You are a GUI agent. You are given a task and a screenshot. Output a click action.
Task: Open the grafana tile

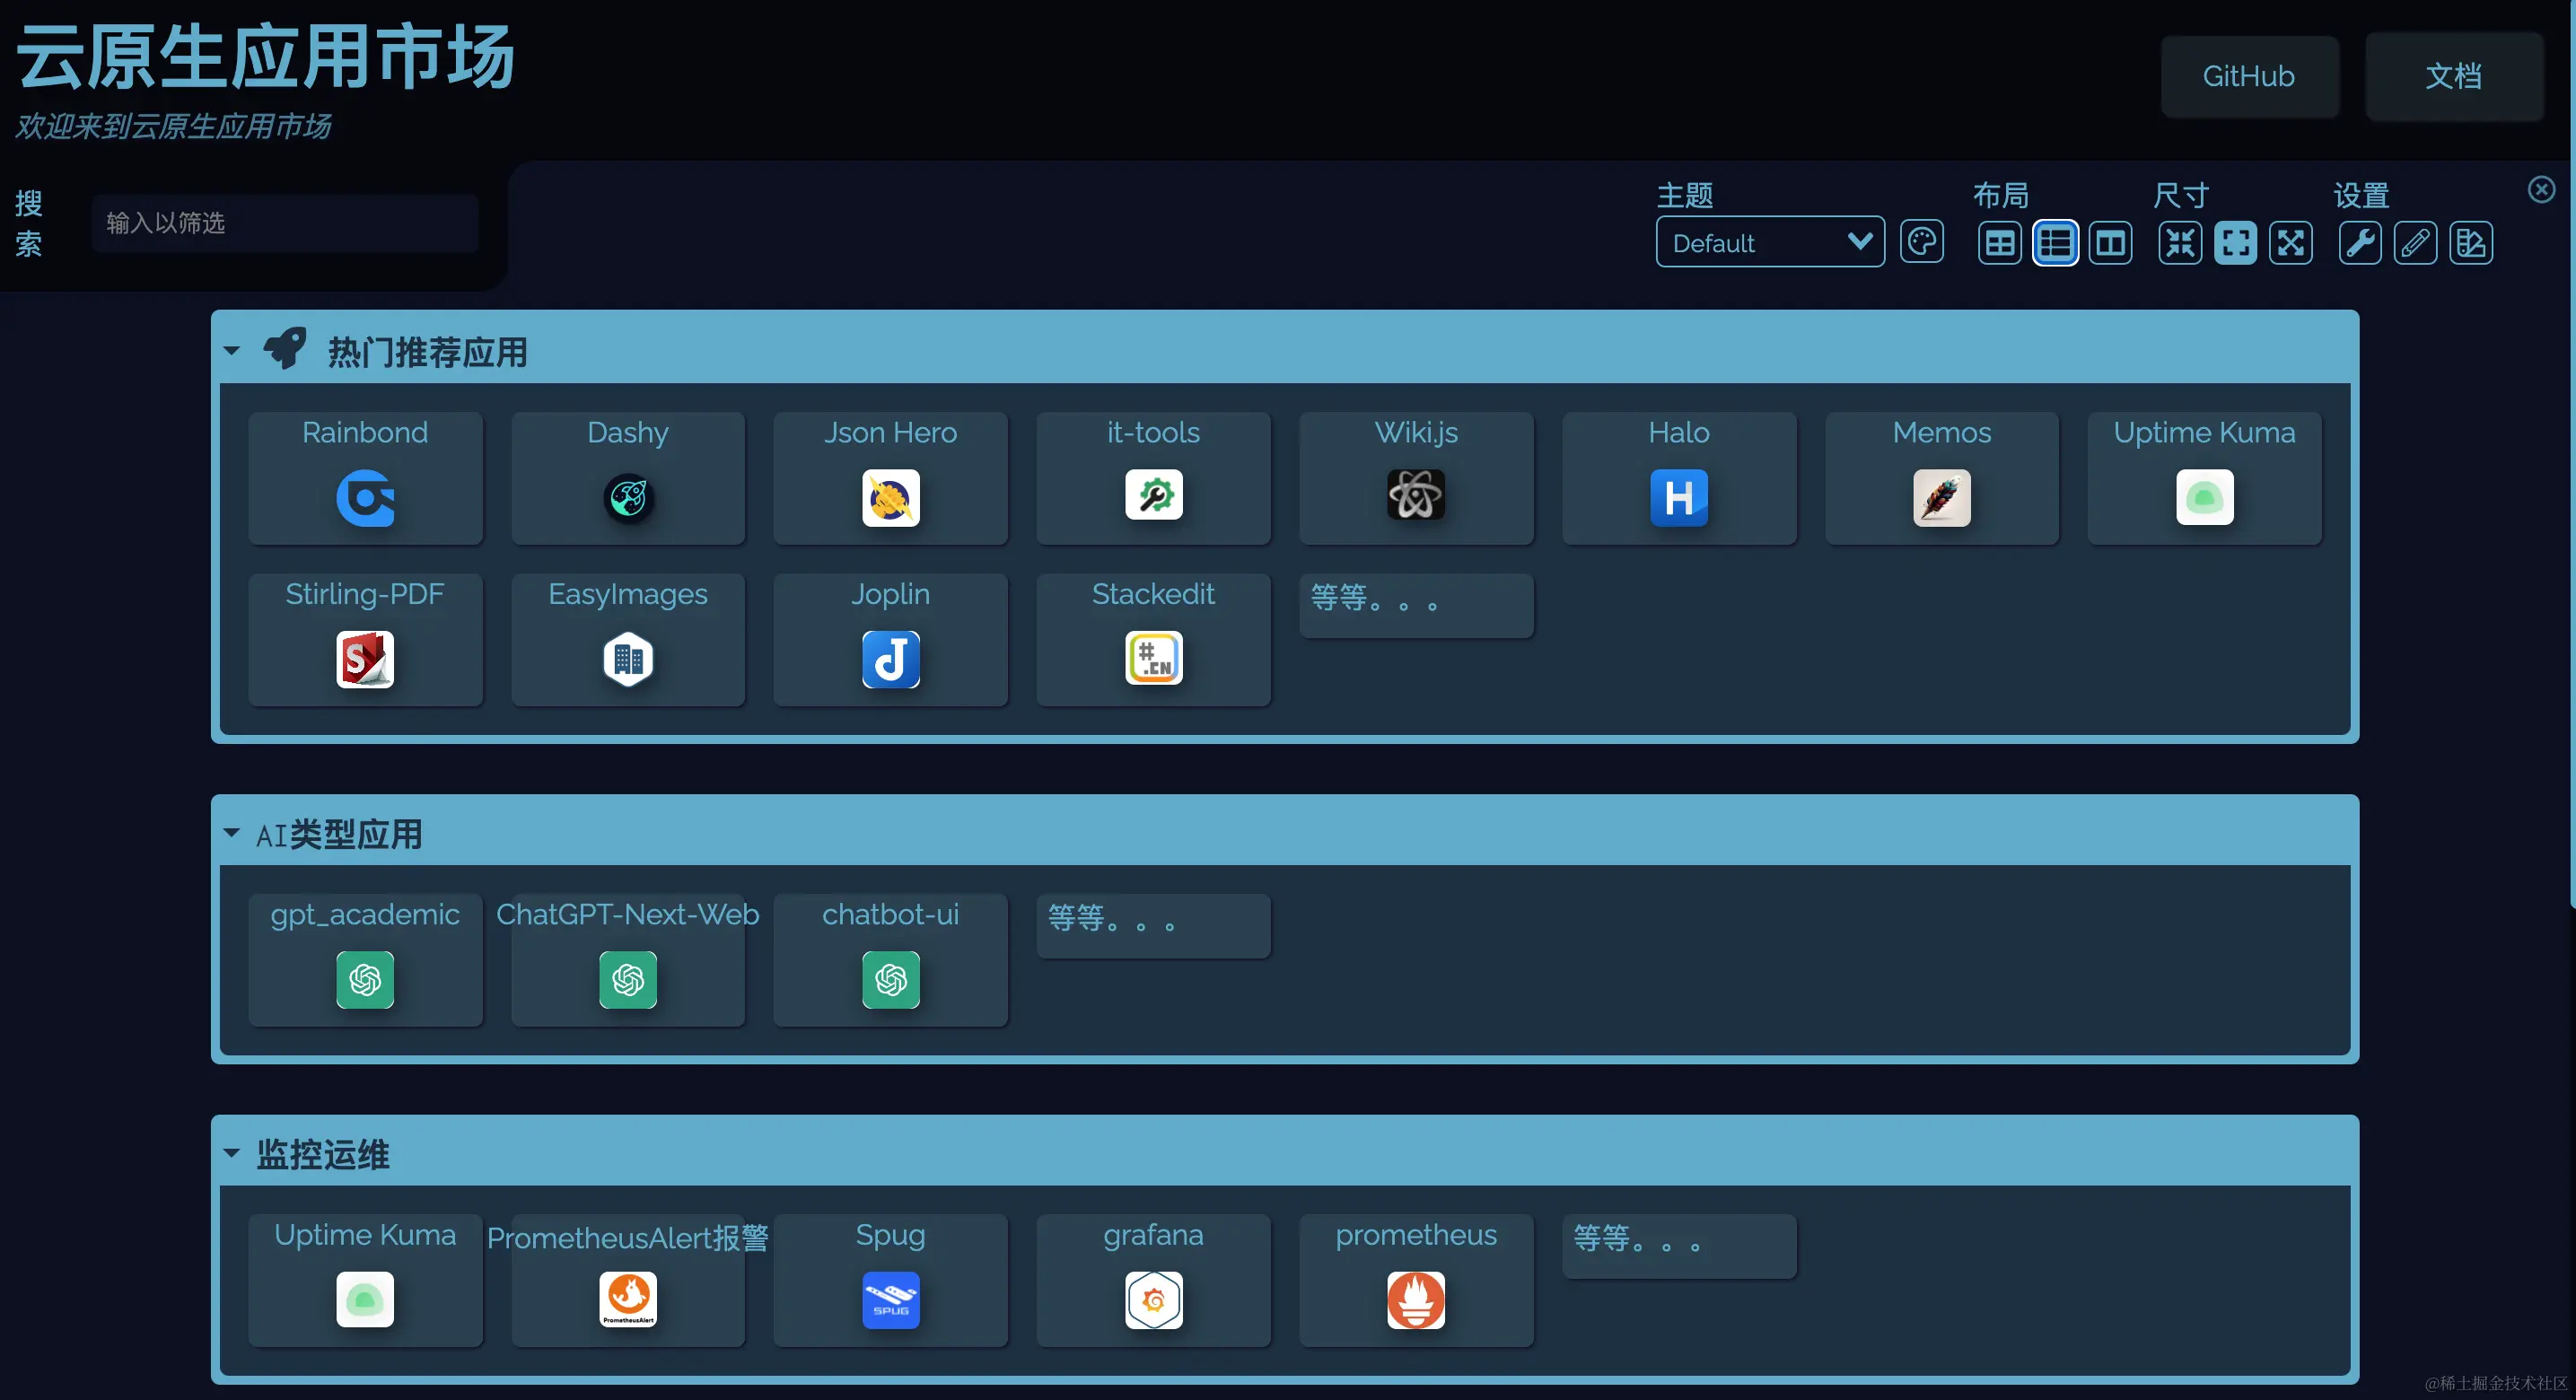pyautogui.click(x=1153, y=1280)
